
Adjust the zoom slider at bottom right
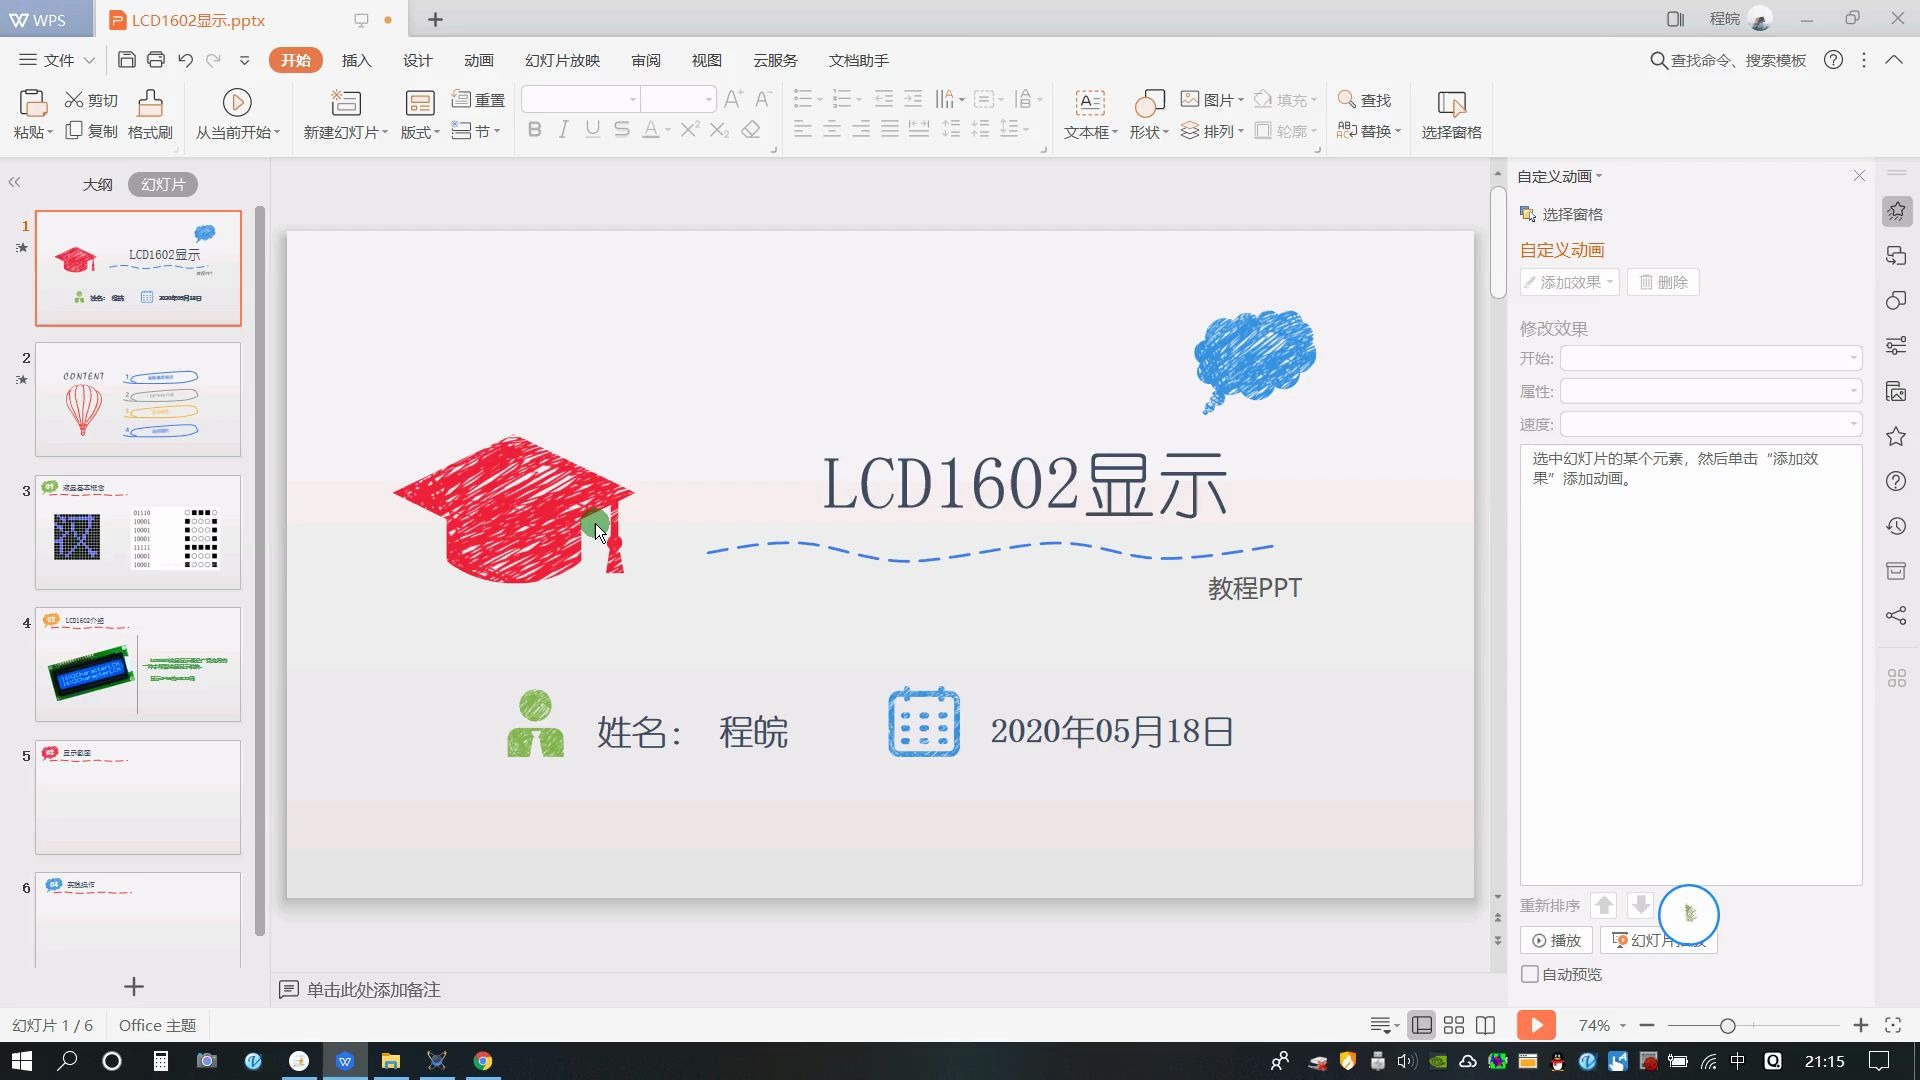pos(1728,1025)
